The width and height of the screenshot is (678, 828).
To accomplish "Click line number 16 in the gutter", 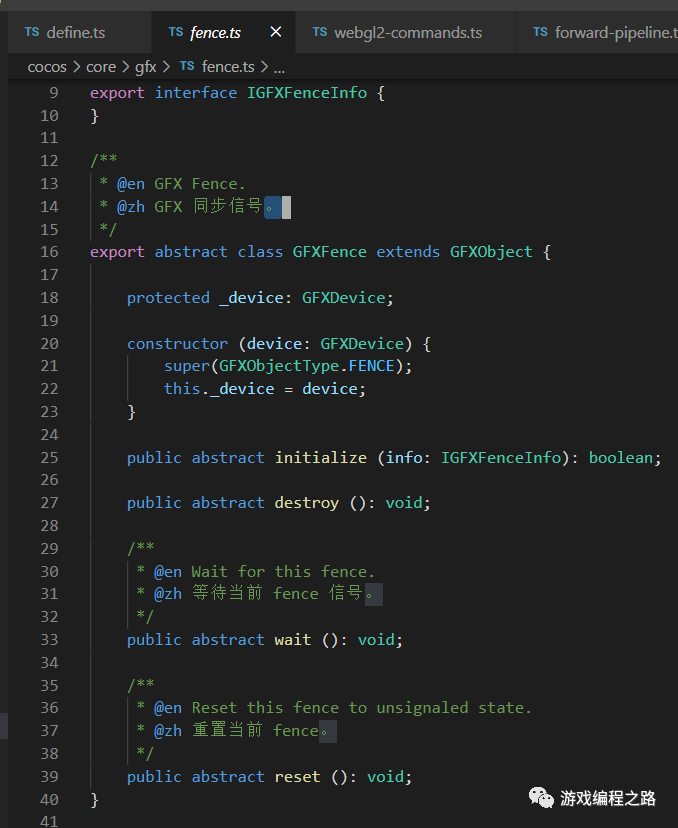I will pyautogui.click(x=49, y=252).
